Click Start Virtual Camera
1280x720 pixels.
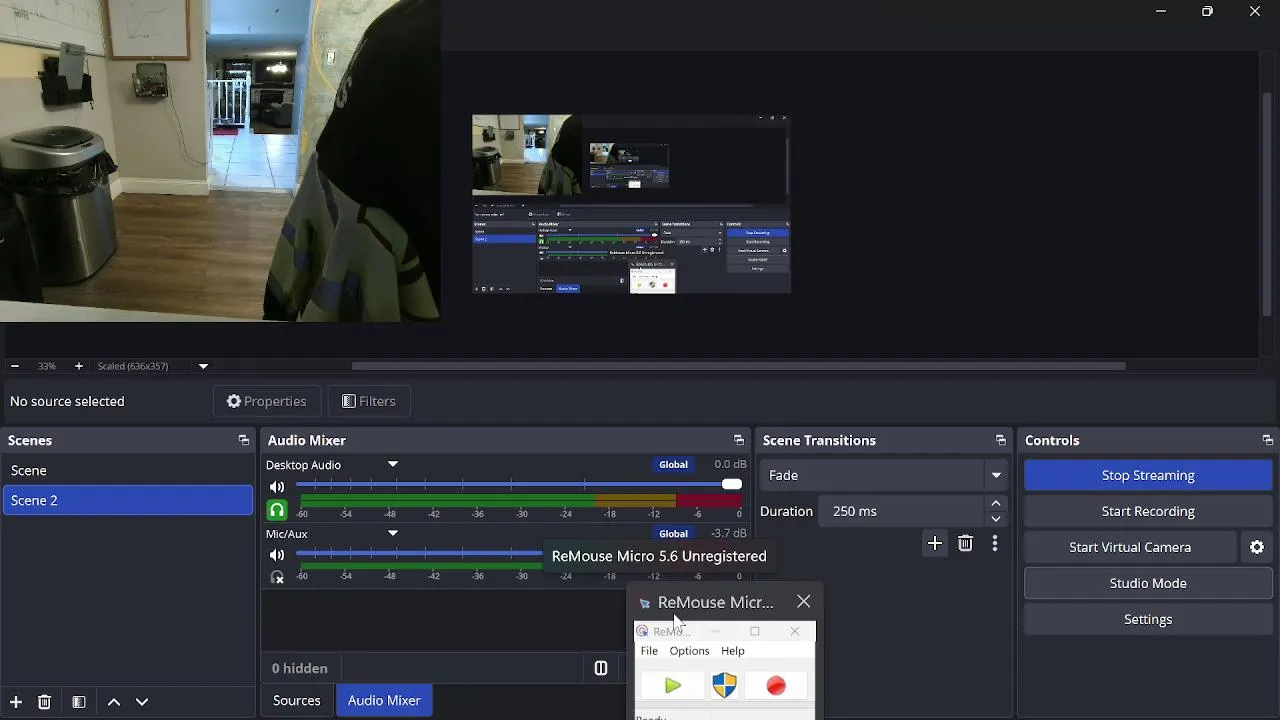pos(1130,547)
